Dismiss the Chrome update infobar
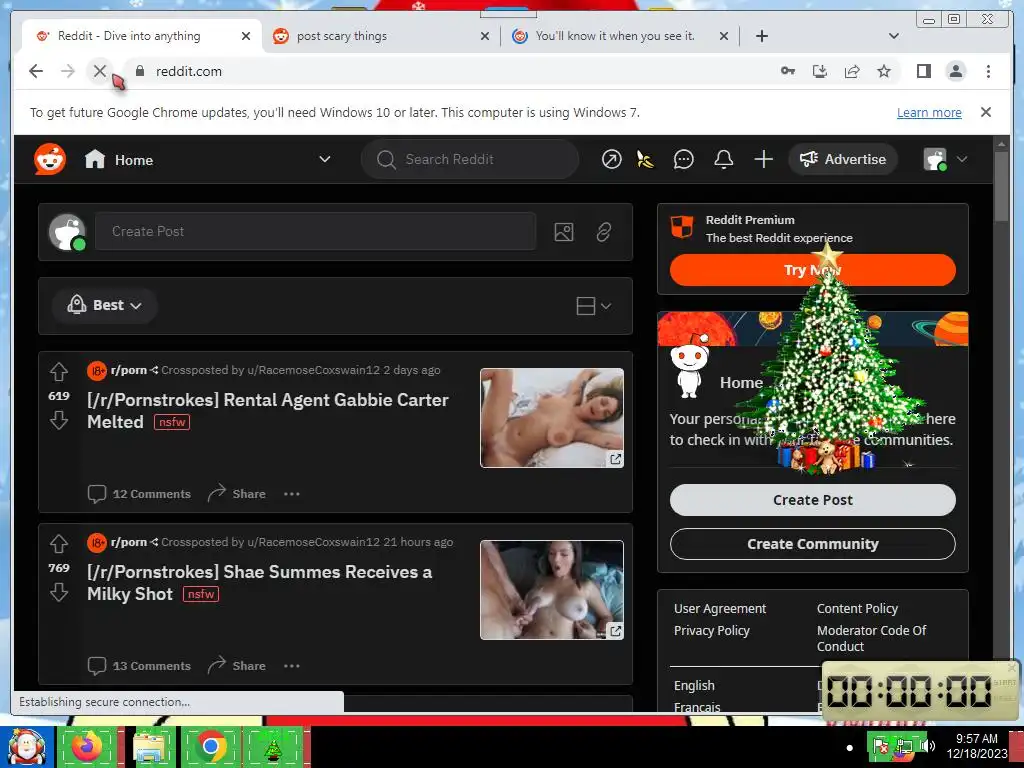1024x768 pixels. (x=985, y=112)
